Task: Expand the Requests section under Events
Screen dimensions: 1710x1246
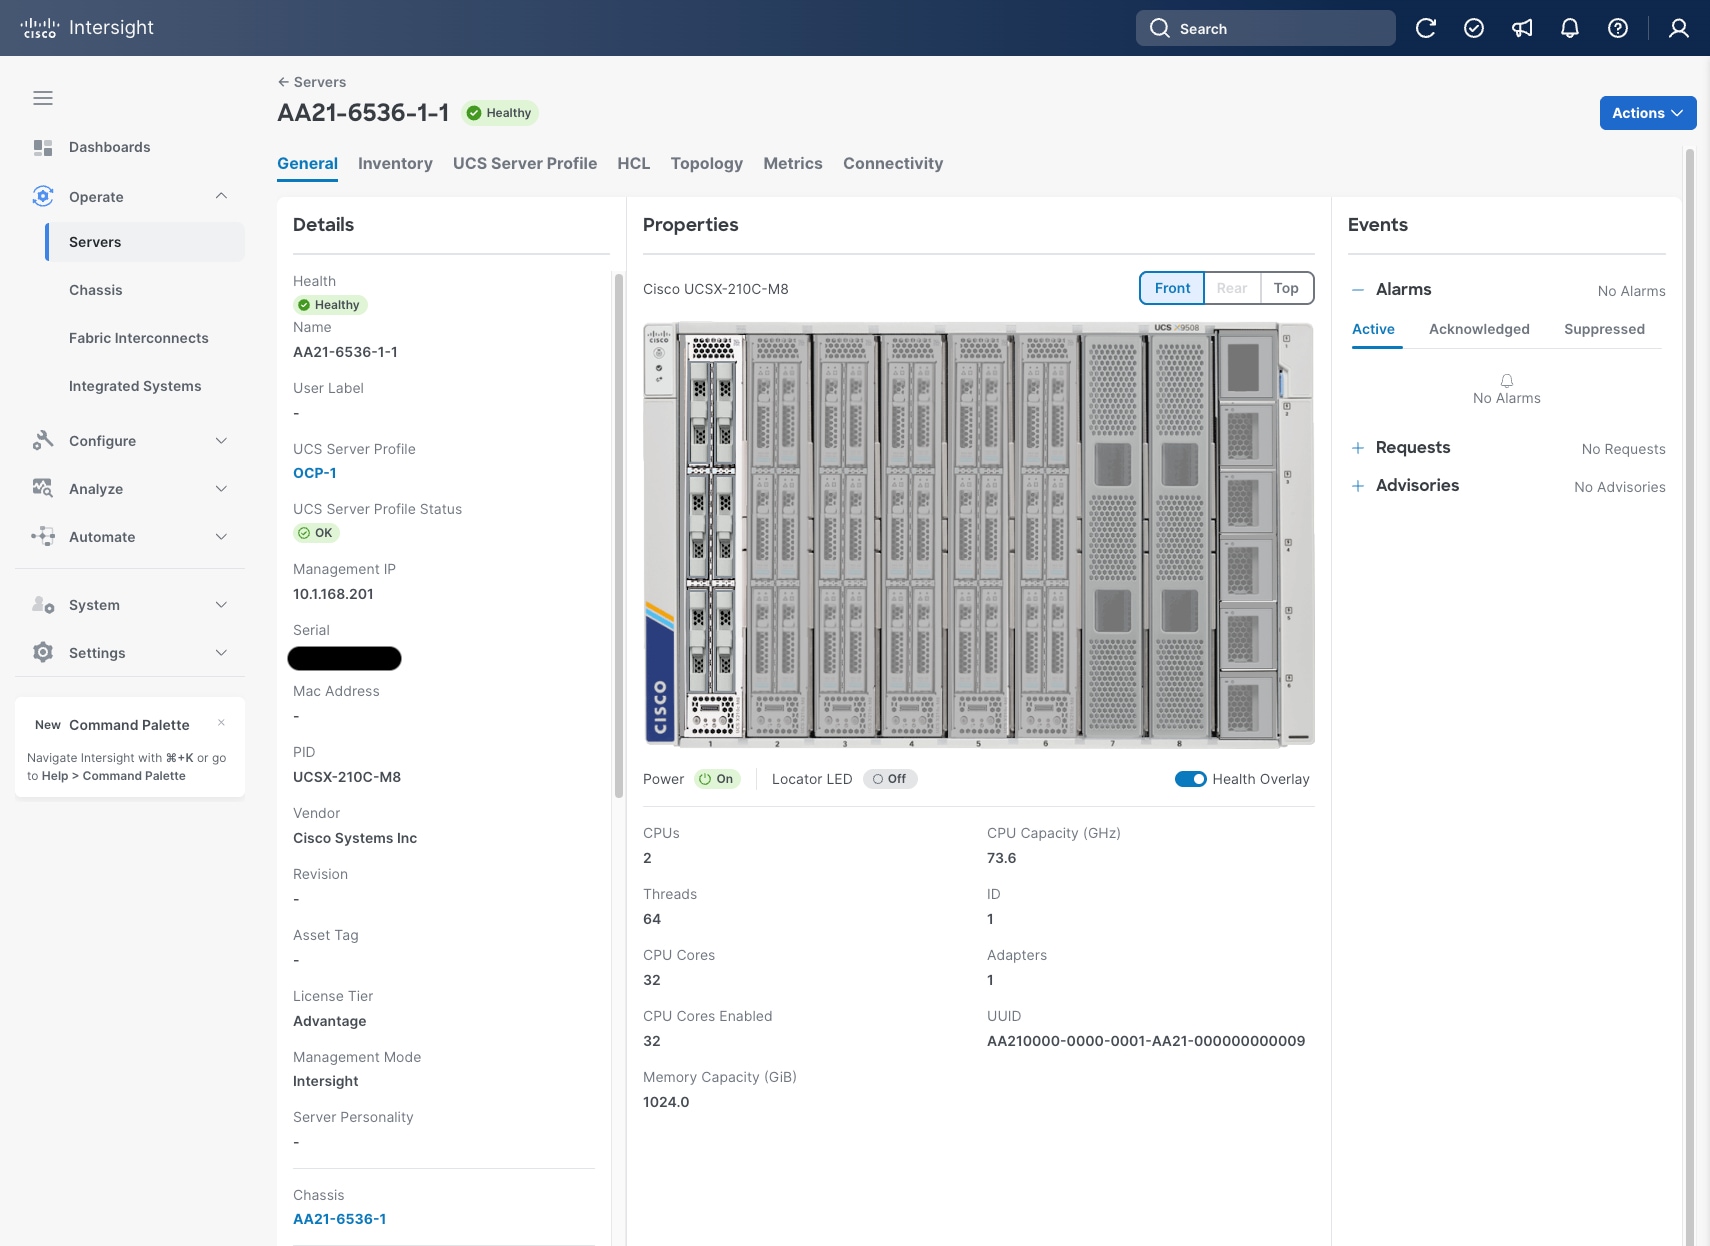Action: (x=1357, y=447)
